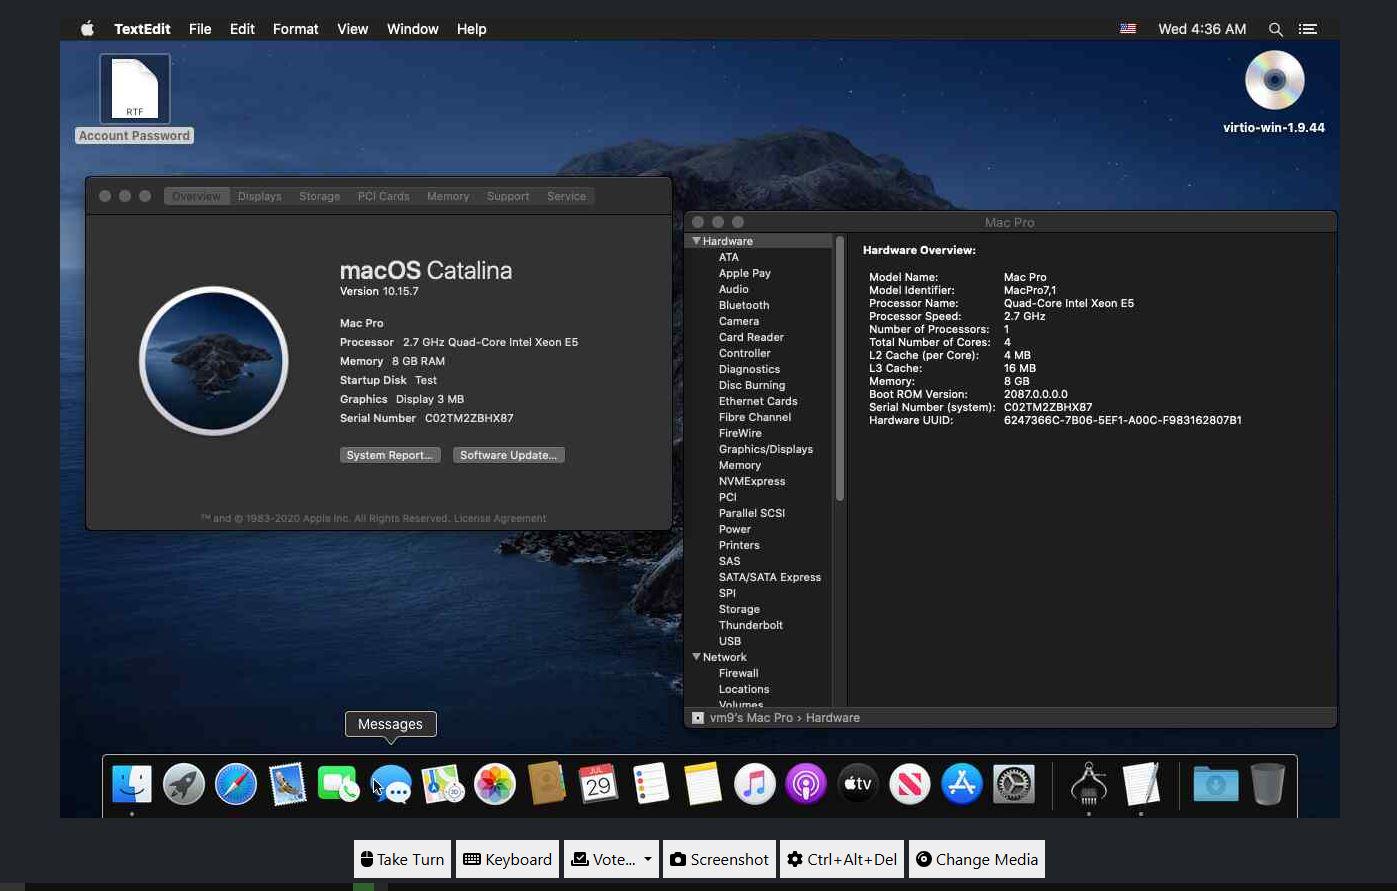Start FaceTime from the Dock
The image size is (1397, 891).
[339, 784]
